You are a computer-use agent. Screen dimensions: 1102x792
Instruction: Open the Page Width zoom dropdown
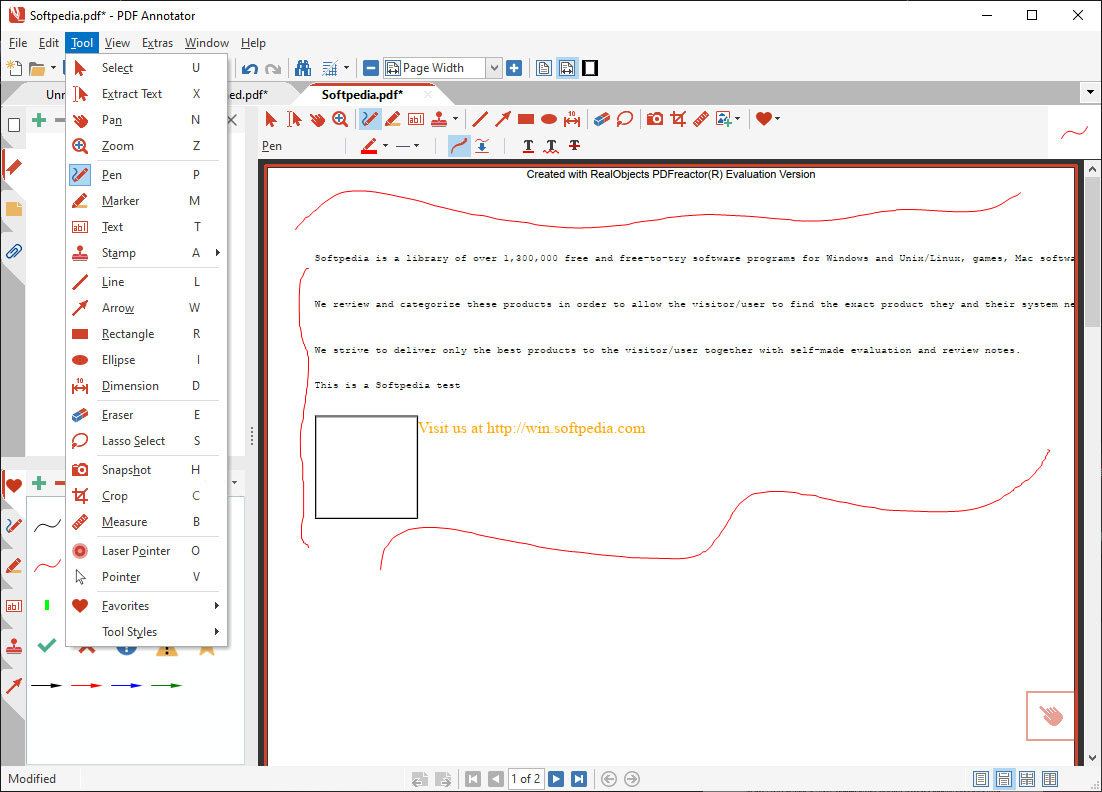point(493,68)
